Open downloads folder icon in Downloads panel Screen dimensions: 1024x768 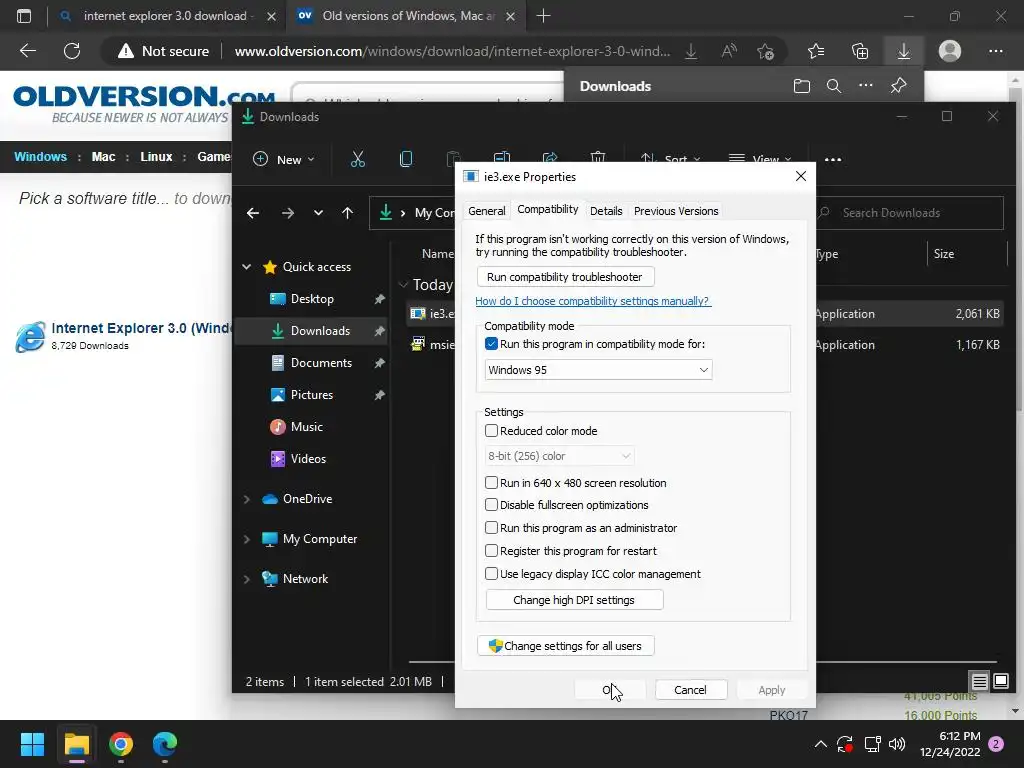coord(801,86)
